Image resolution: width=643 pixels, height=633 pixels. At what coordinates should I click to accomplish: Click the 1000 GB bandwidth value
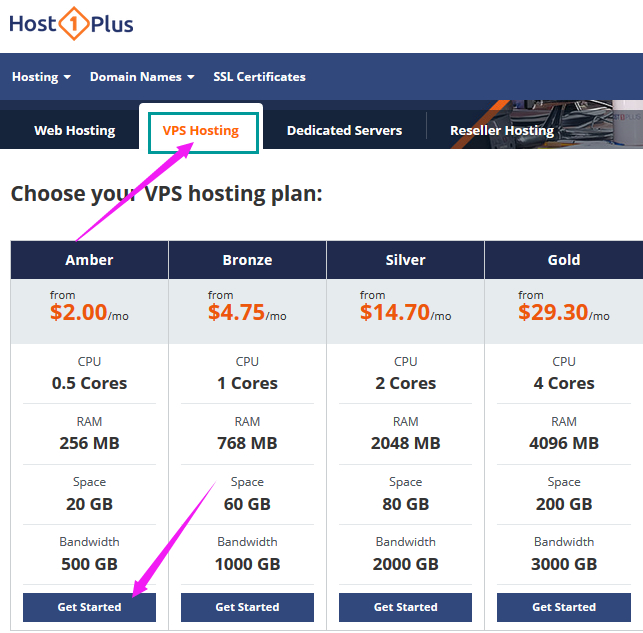247,564
